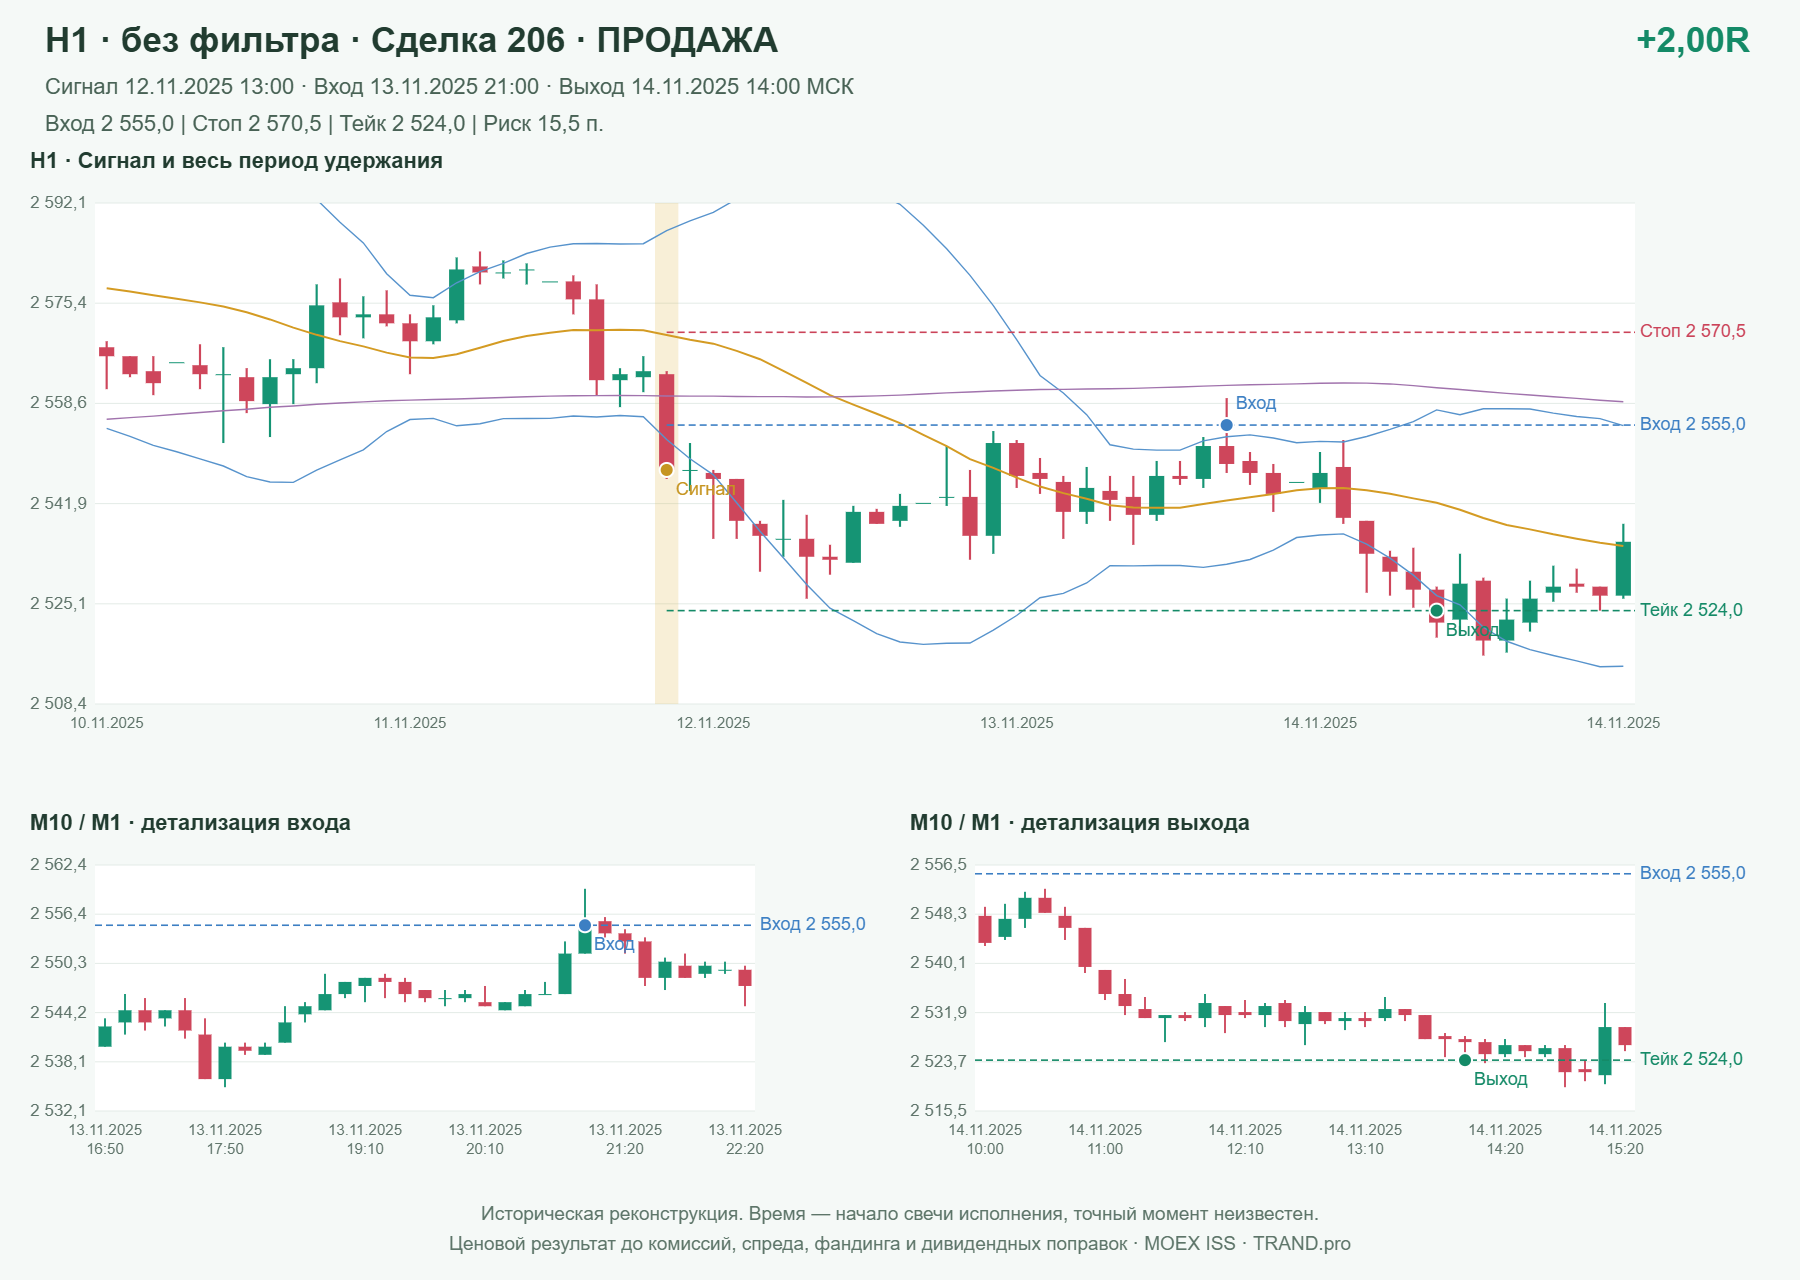Click the highlighted signal candle band on H1 chart

click(666, 453)
